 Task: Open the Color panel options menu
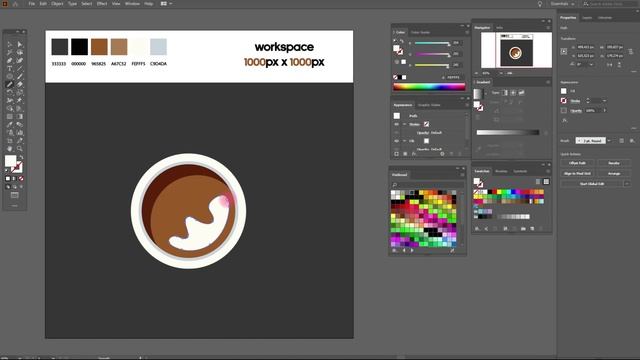(467, 32)
